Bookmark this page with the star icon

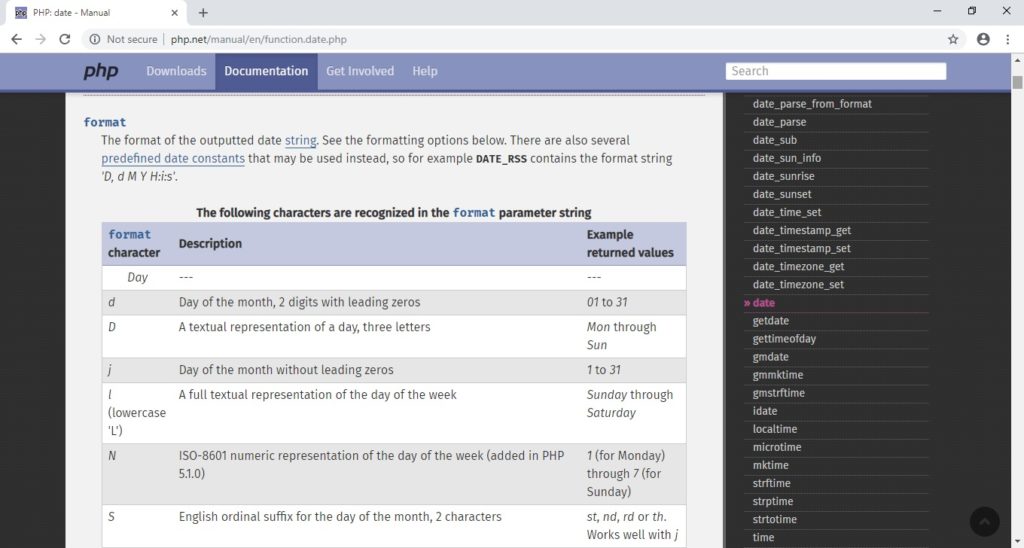953,39
